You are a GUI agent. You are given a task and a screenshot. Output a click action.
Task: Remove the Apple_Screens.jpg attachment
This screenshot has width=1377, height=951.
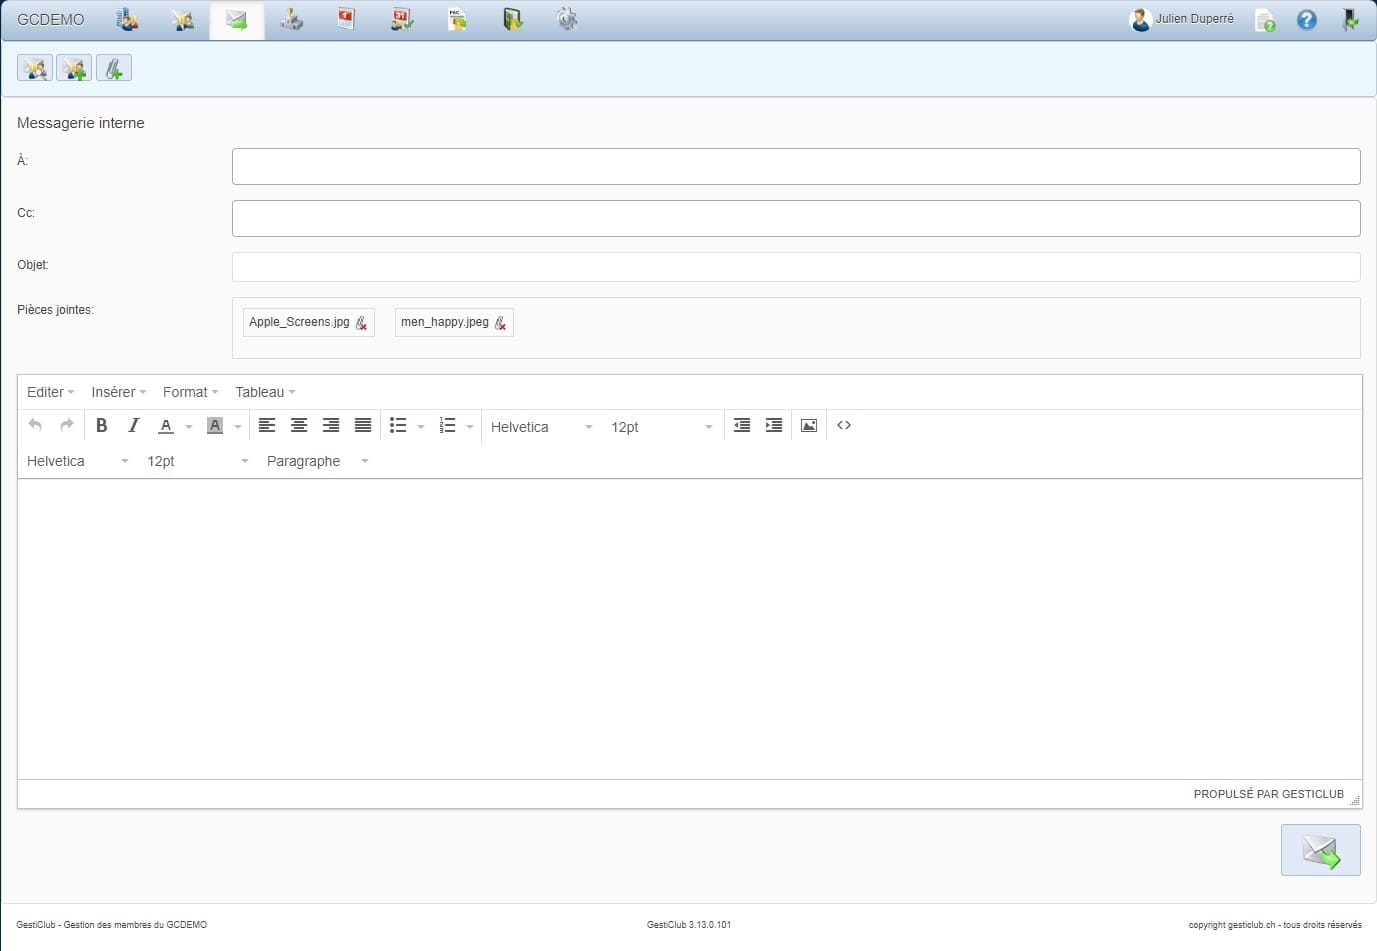pos(362,323)
